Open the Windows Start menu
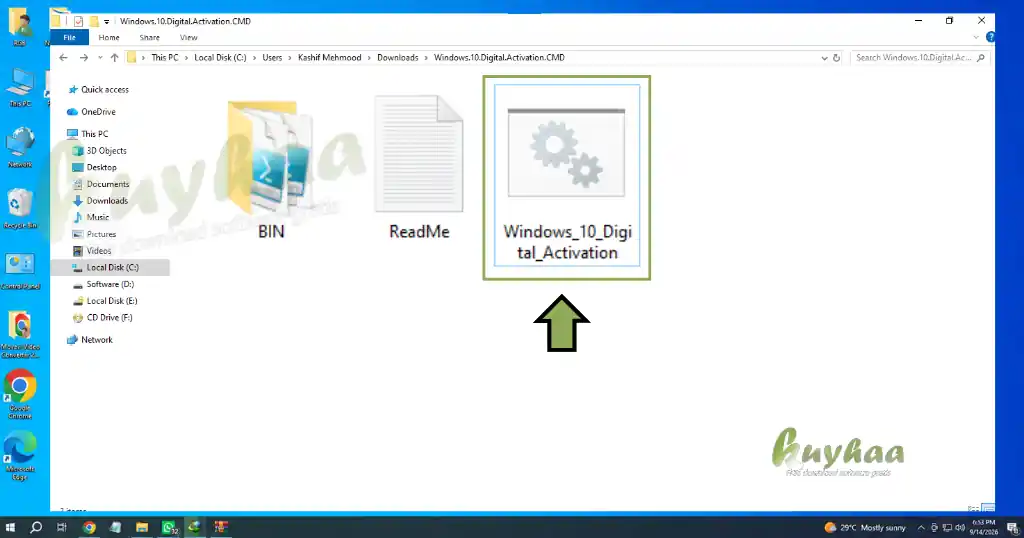Viewport: 1024px width, 538px height. [10, 527]
